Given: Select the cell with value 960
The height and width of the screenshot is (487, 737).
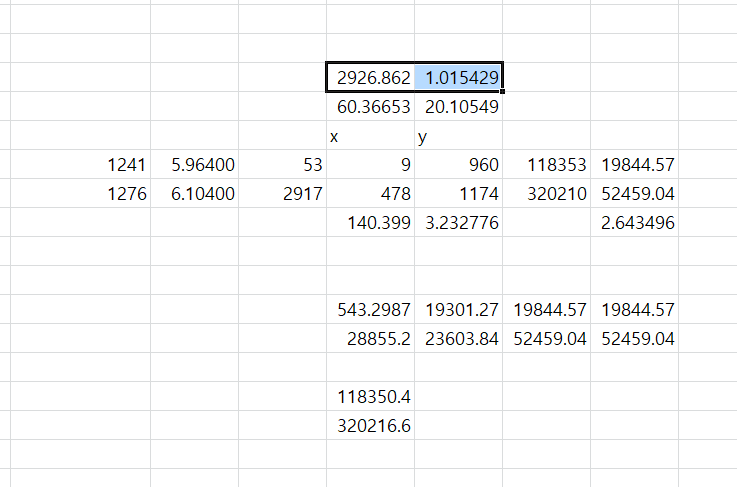Looking at the screenshot, I should coord(458,165).
